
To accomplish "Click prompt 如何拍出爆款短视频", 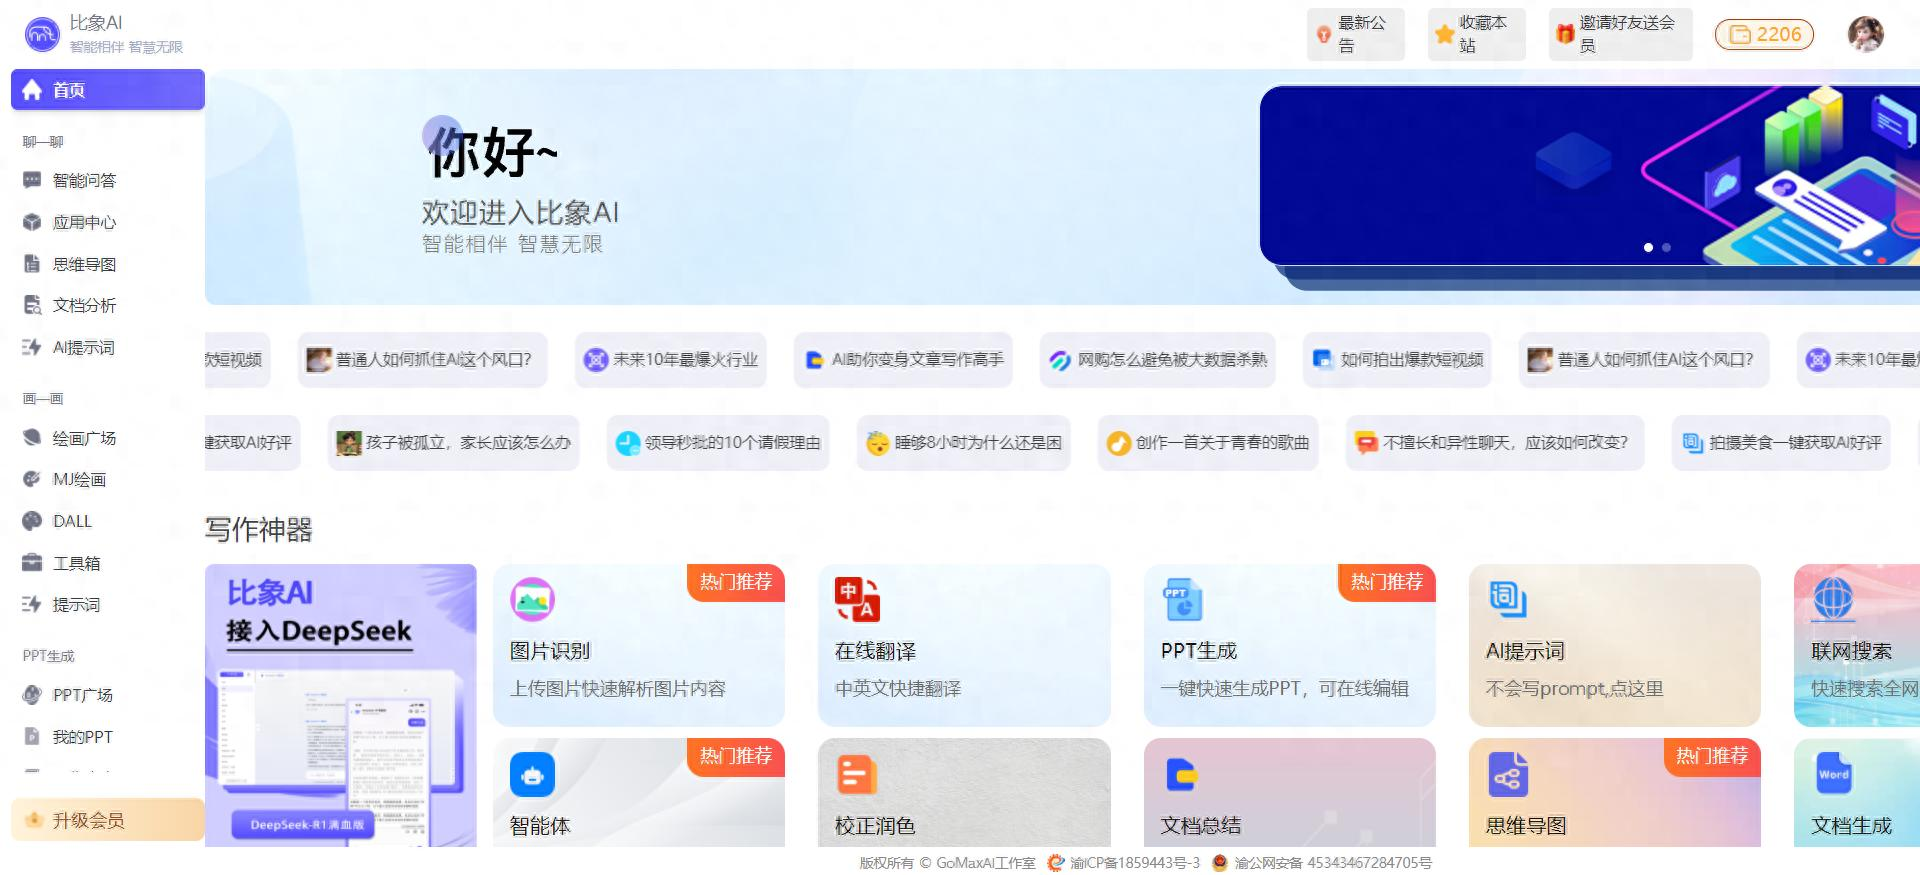I will [1397, 359].
